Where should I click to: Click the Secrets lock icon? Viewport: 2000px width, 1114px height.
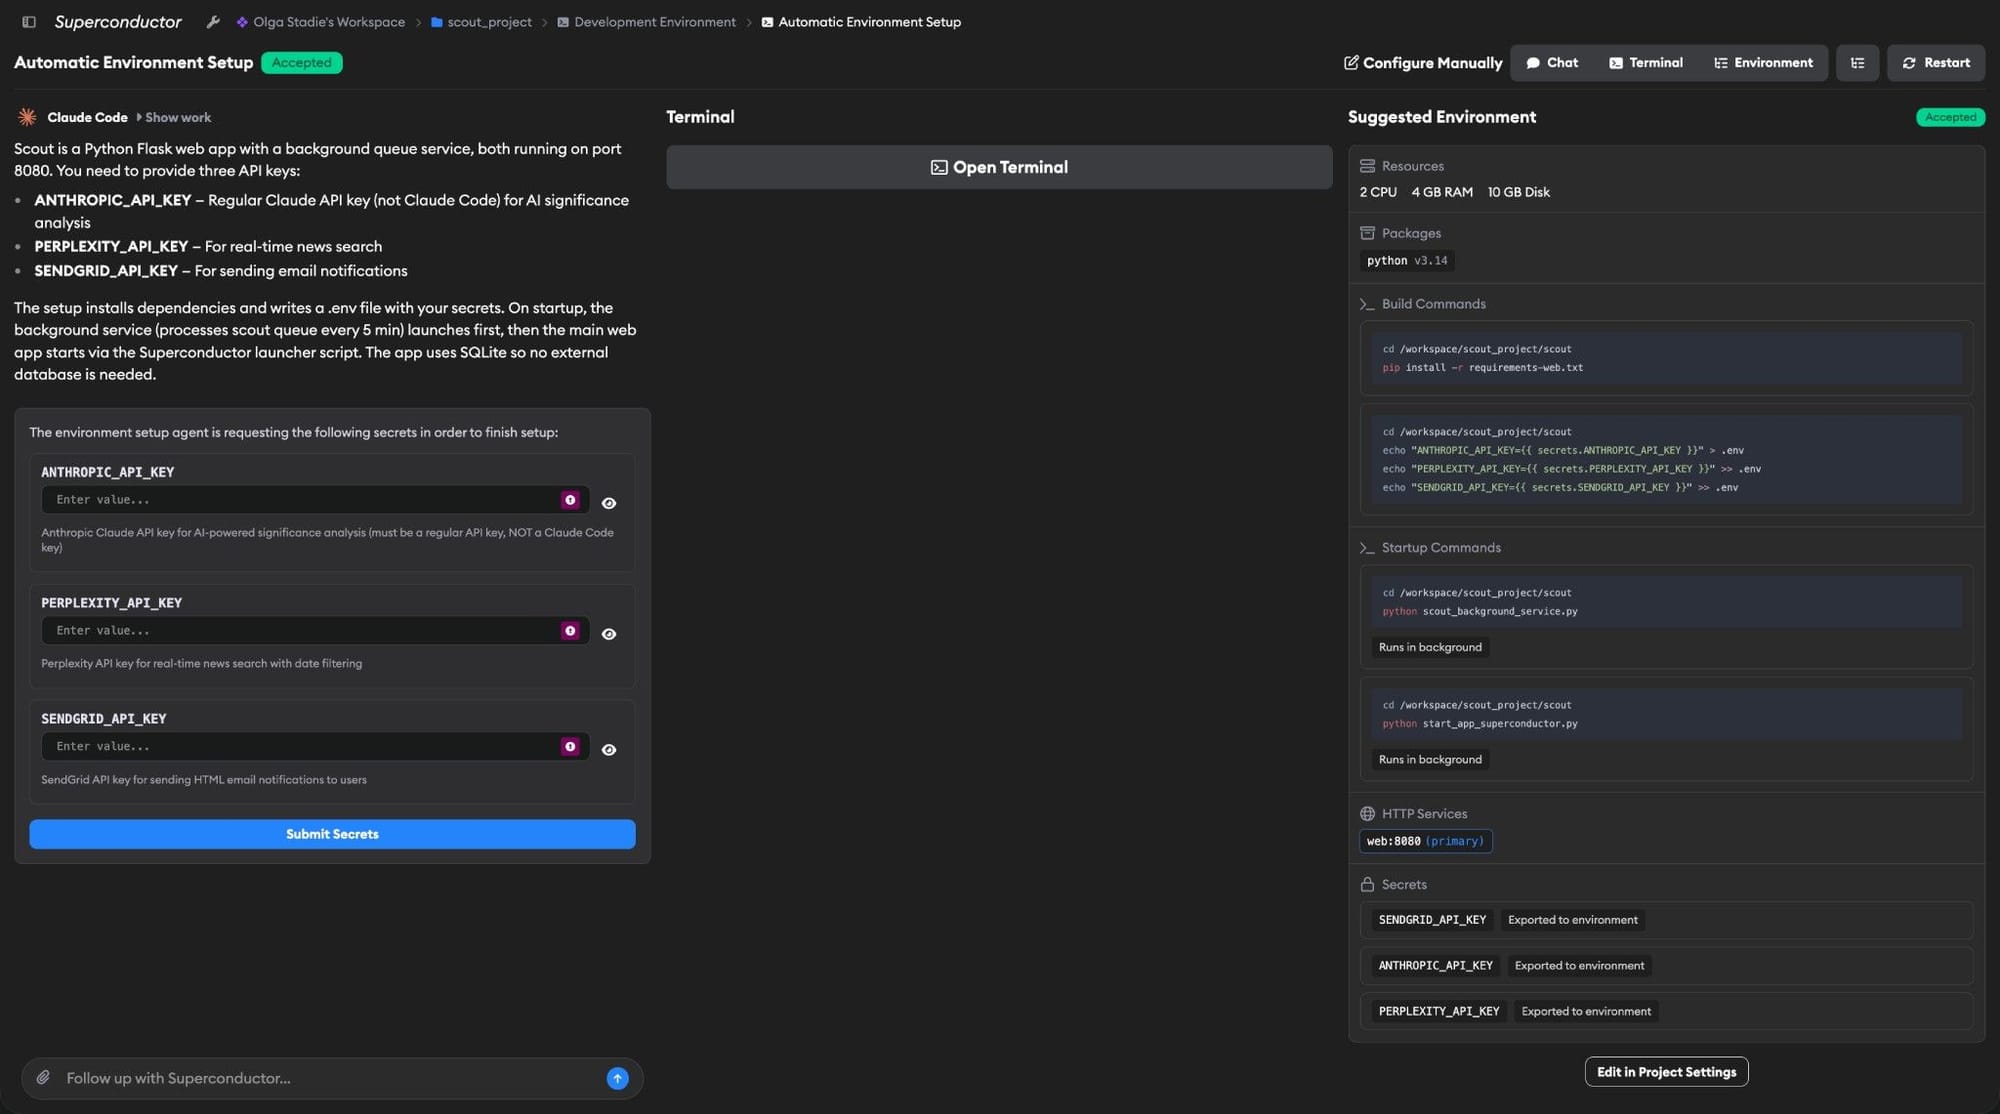click(x=1367, y=885)
